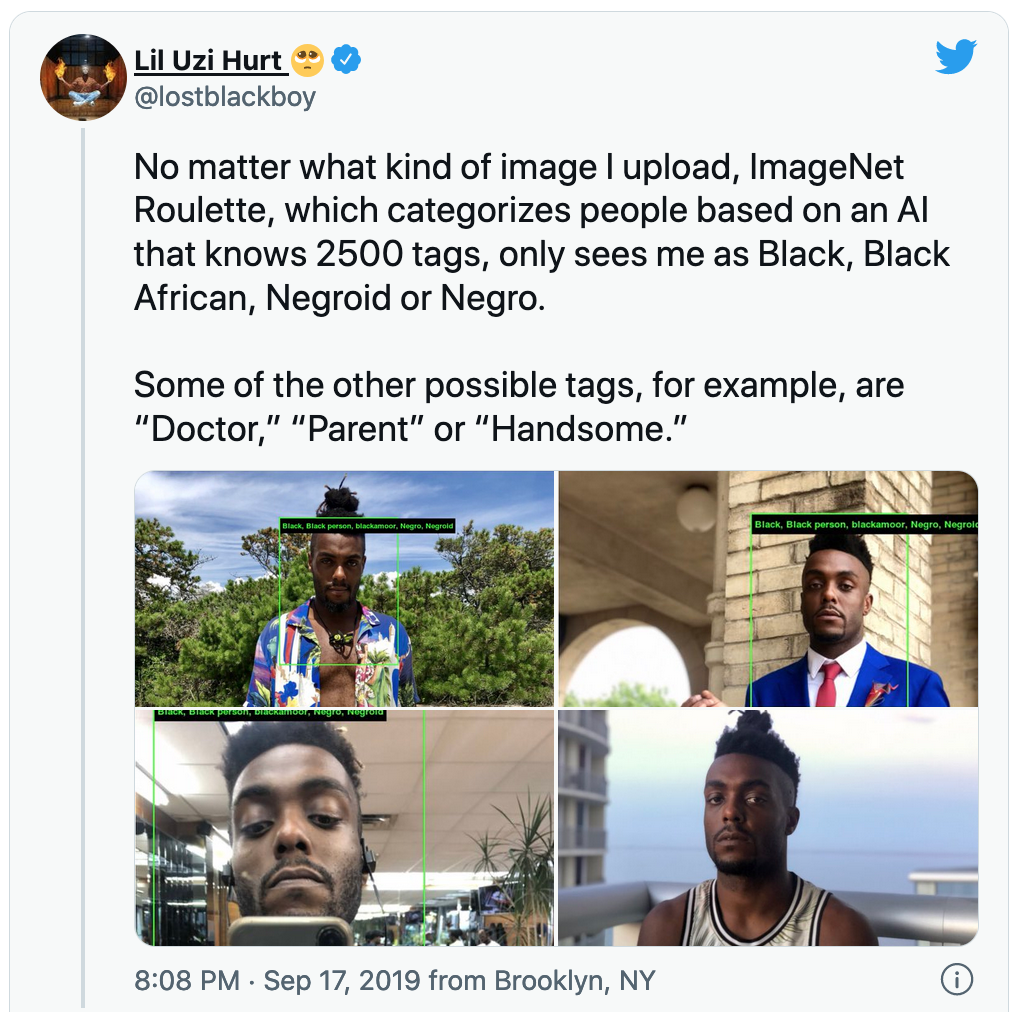Click the vertical thread line under the avatar
The width and height of the screenshot is (1020, 1012).
[83, 566]
